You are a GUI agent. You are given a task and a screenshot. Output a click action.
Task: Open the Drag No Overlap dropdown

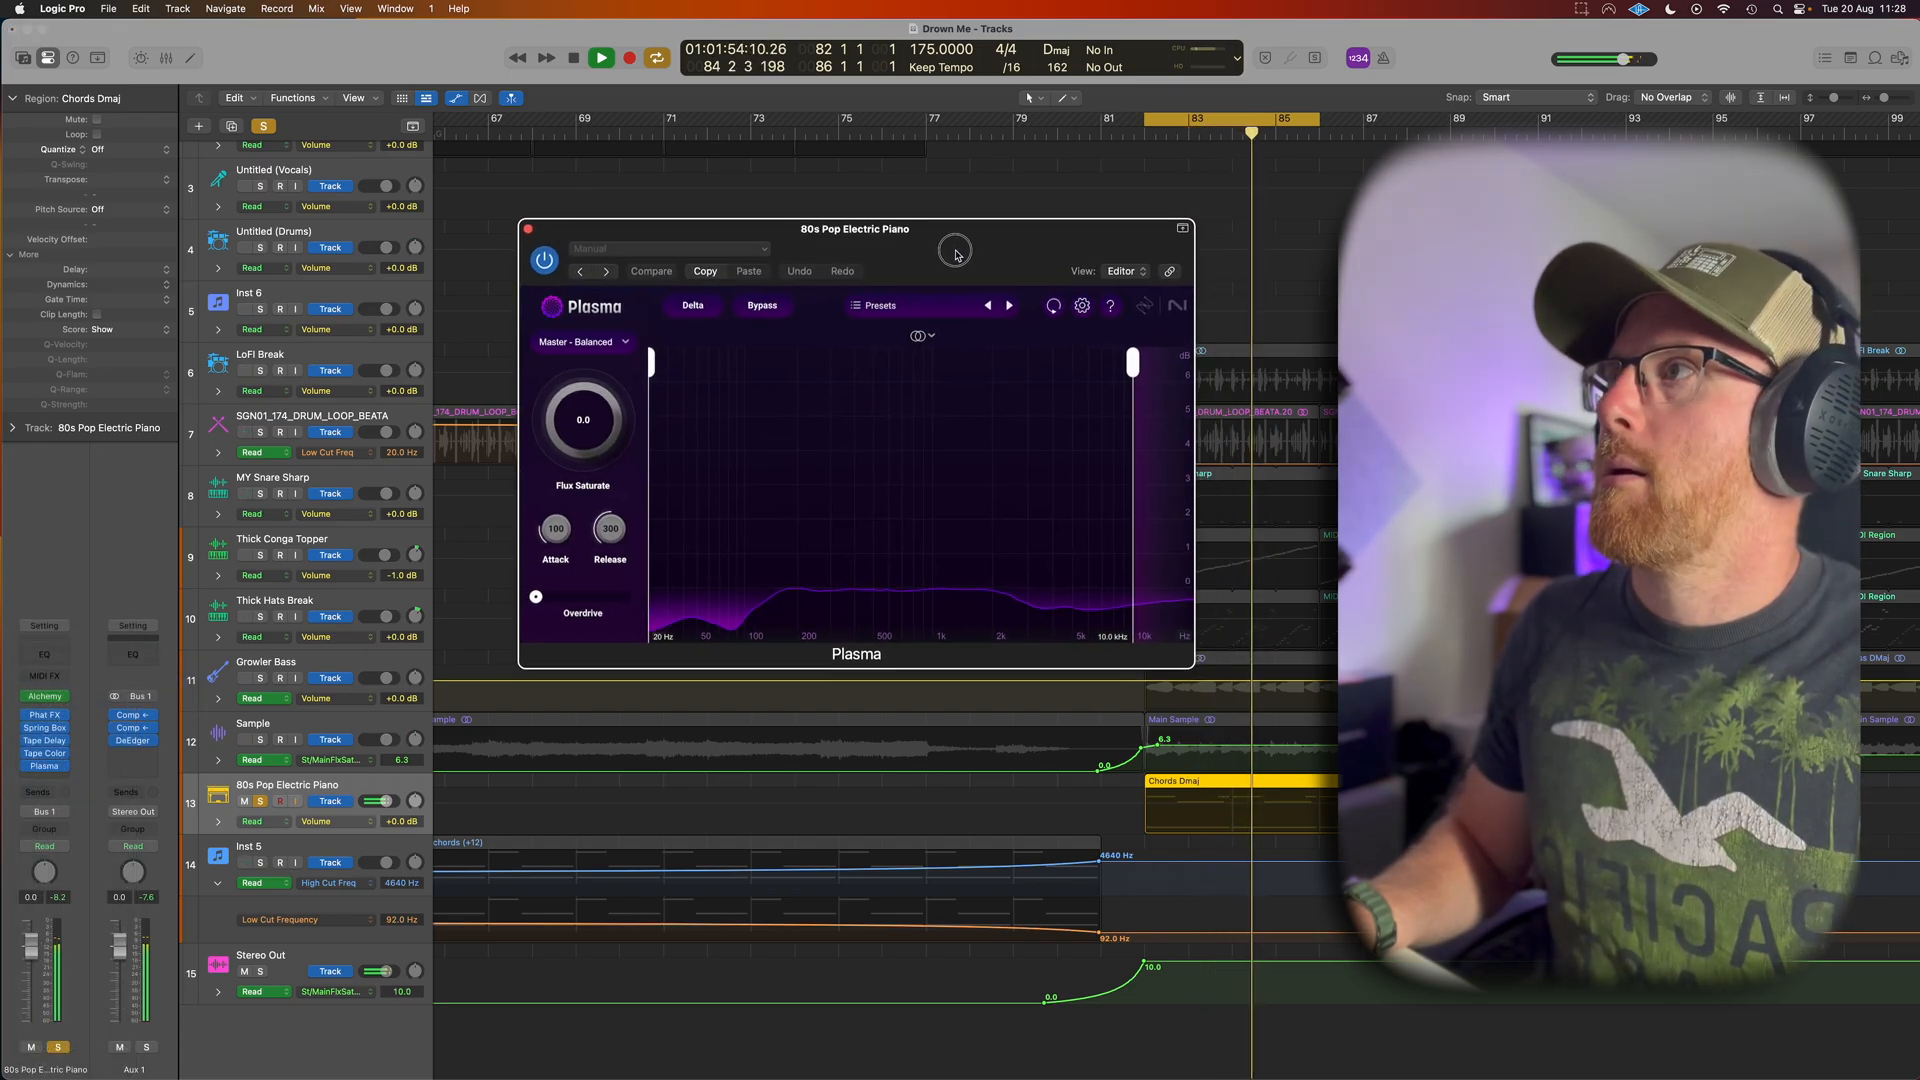[x=1674, y=97]
